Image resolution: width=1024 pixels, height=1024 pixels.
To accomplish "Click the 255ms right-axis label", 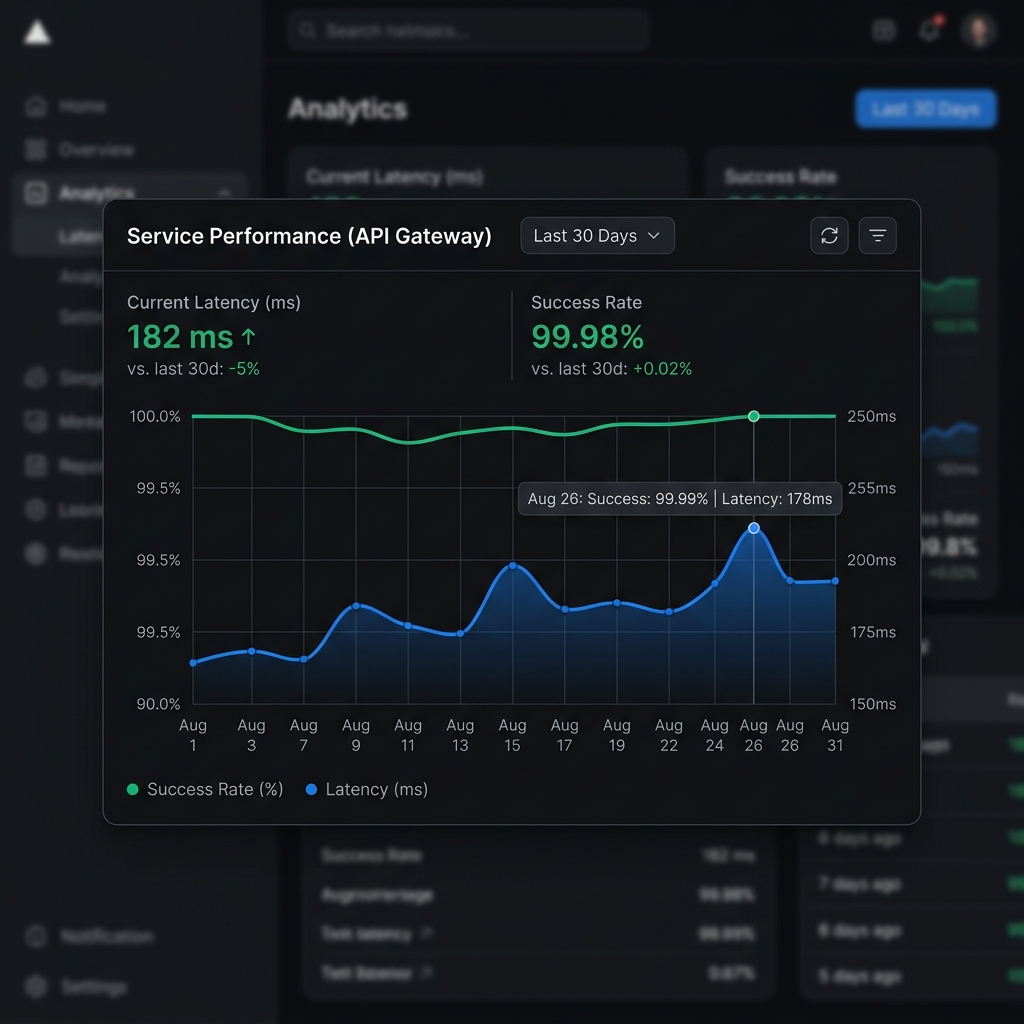I will (871, 488).
